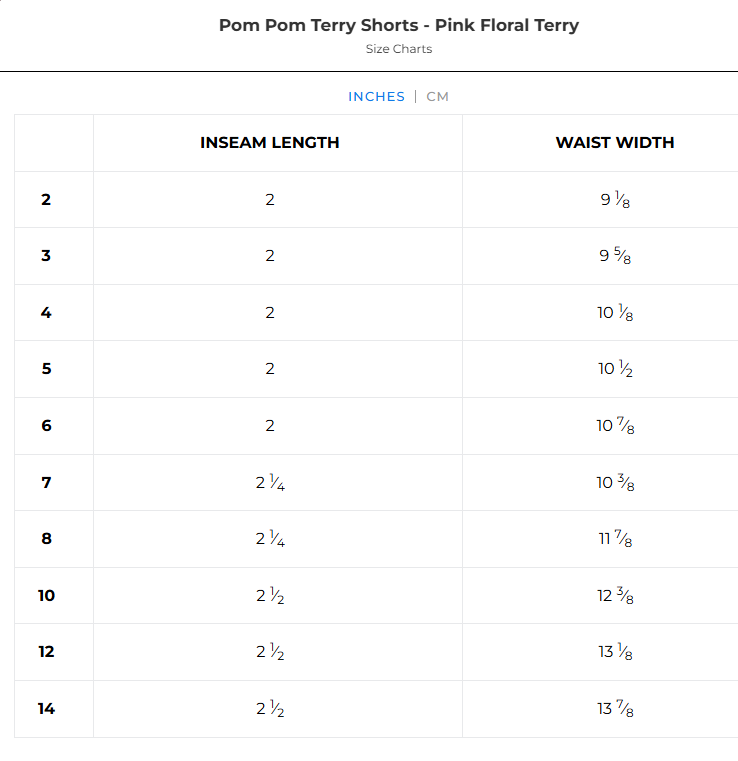Select the size 10 row label
Screen dimensions: 738x761
pyautogui.click(x=46, y=596)
